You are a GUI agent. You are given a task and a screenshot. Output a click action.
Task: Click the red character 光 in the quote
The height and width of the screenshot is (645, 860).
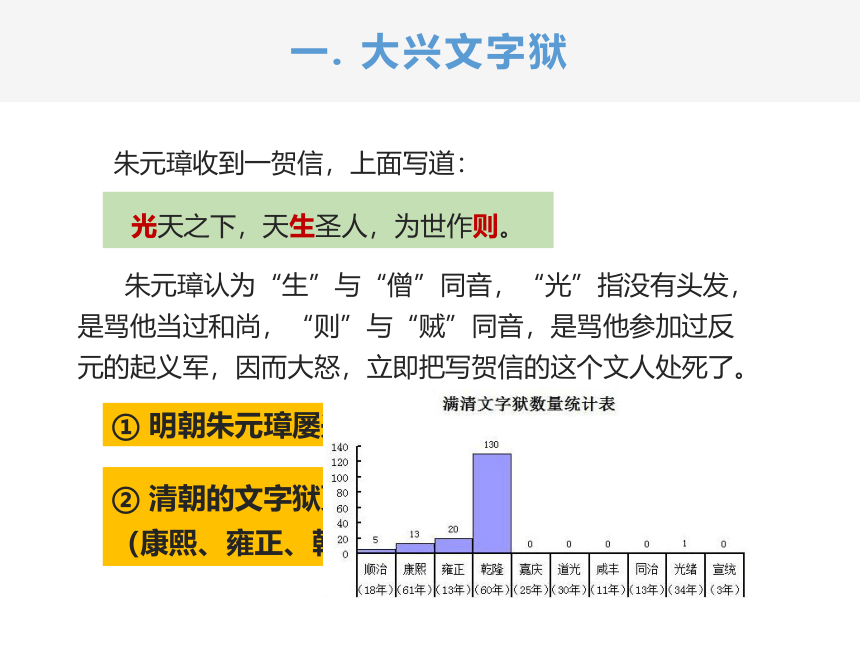144,226
